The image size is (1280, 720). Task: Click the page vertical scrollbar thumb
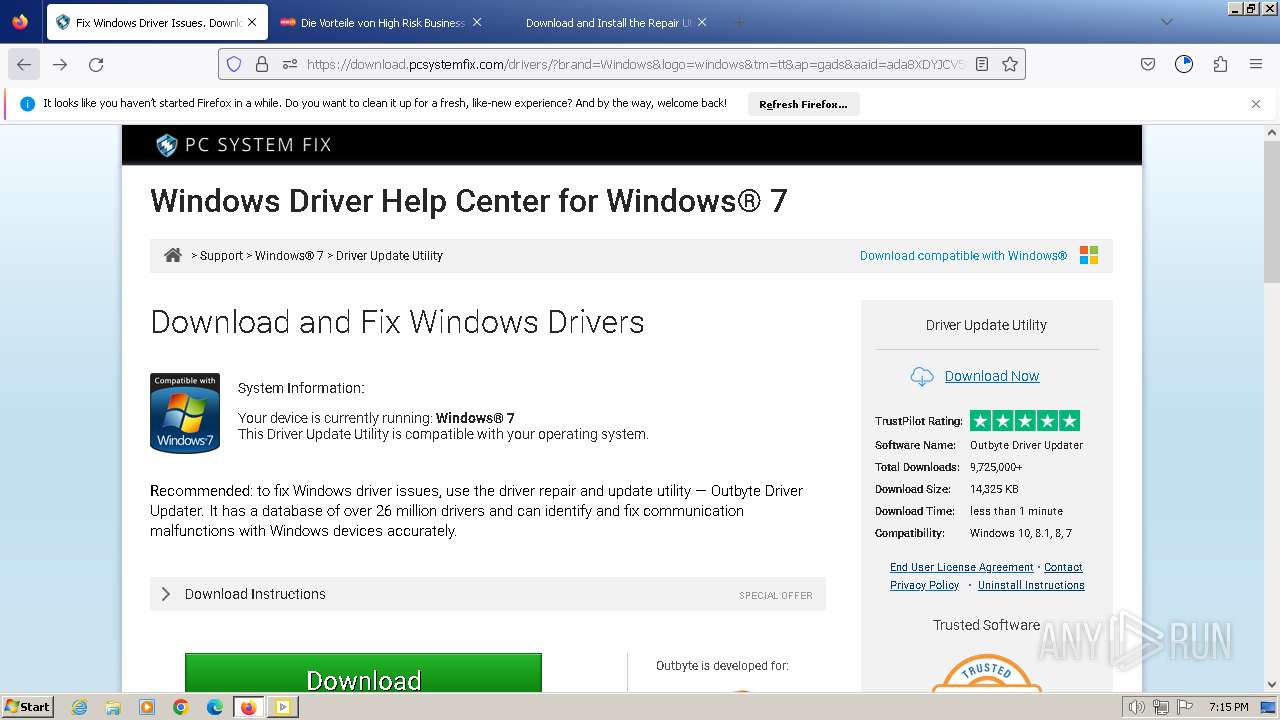[x=1272, y=210]
